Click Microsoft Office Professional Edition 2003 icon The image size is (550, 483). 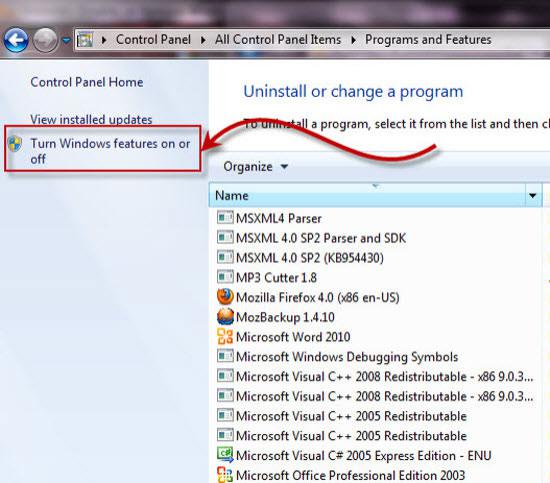(225, 475)
